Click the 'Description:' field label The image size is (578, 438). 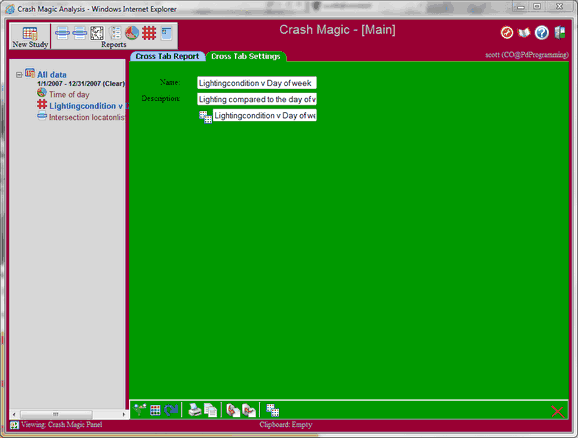pos(161,98)
